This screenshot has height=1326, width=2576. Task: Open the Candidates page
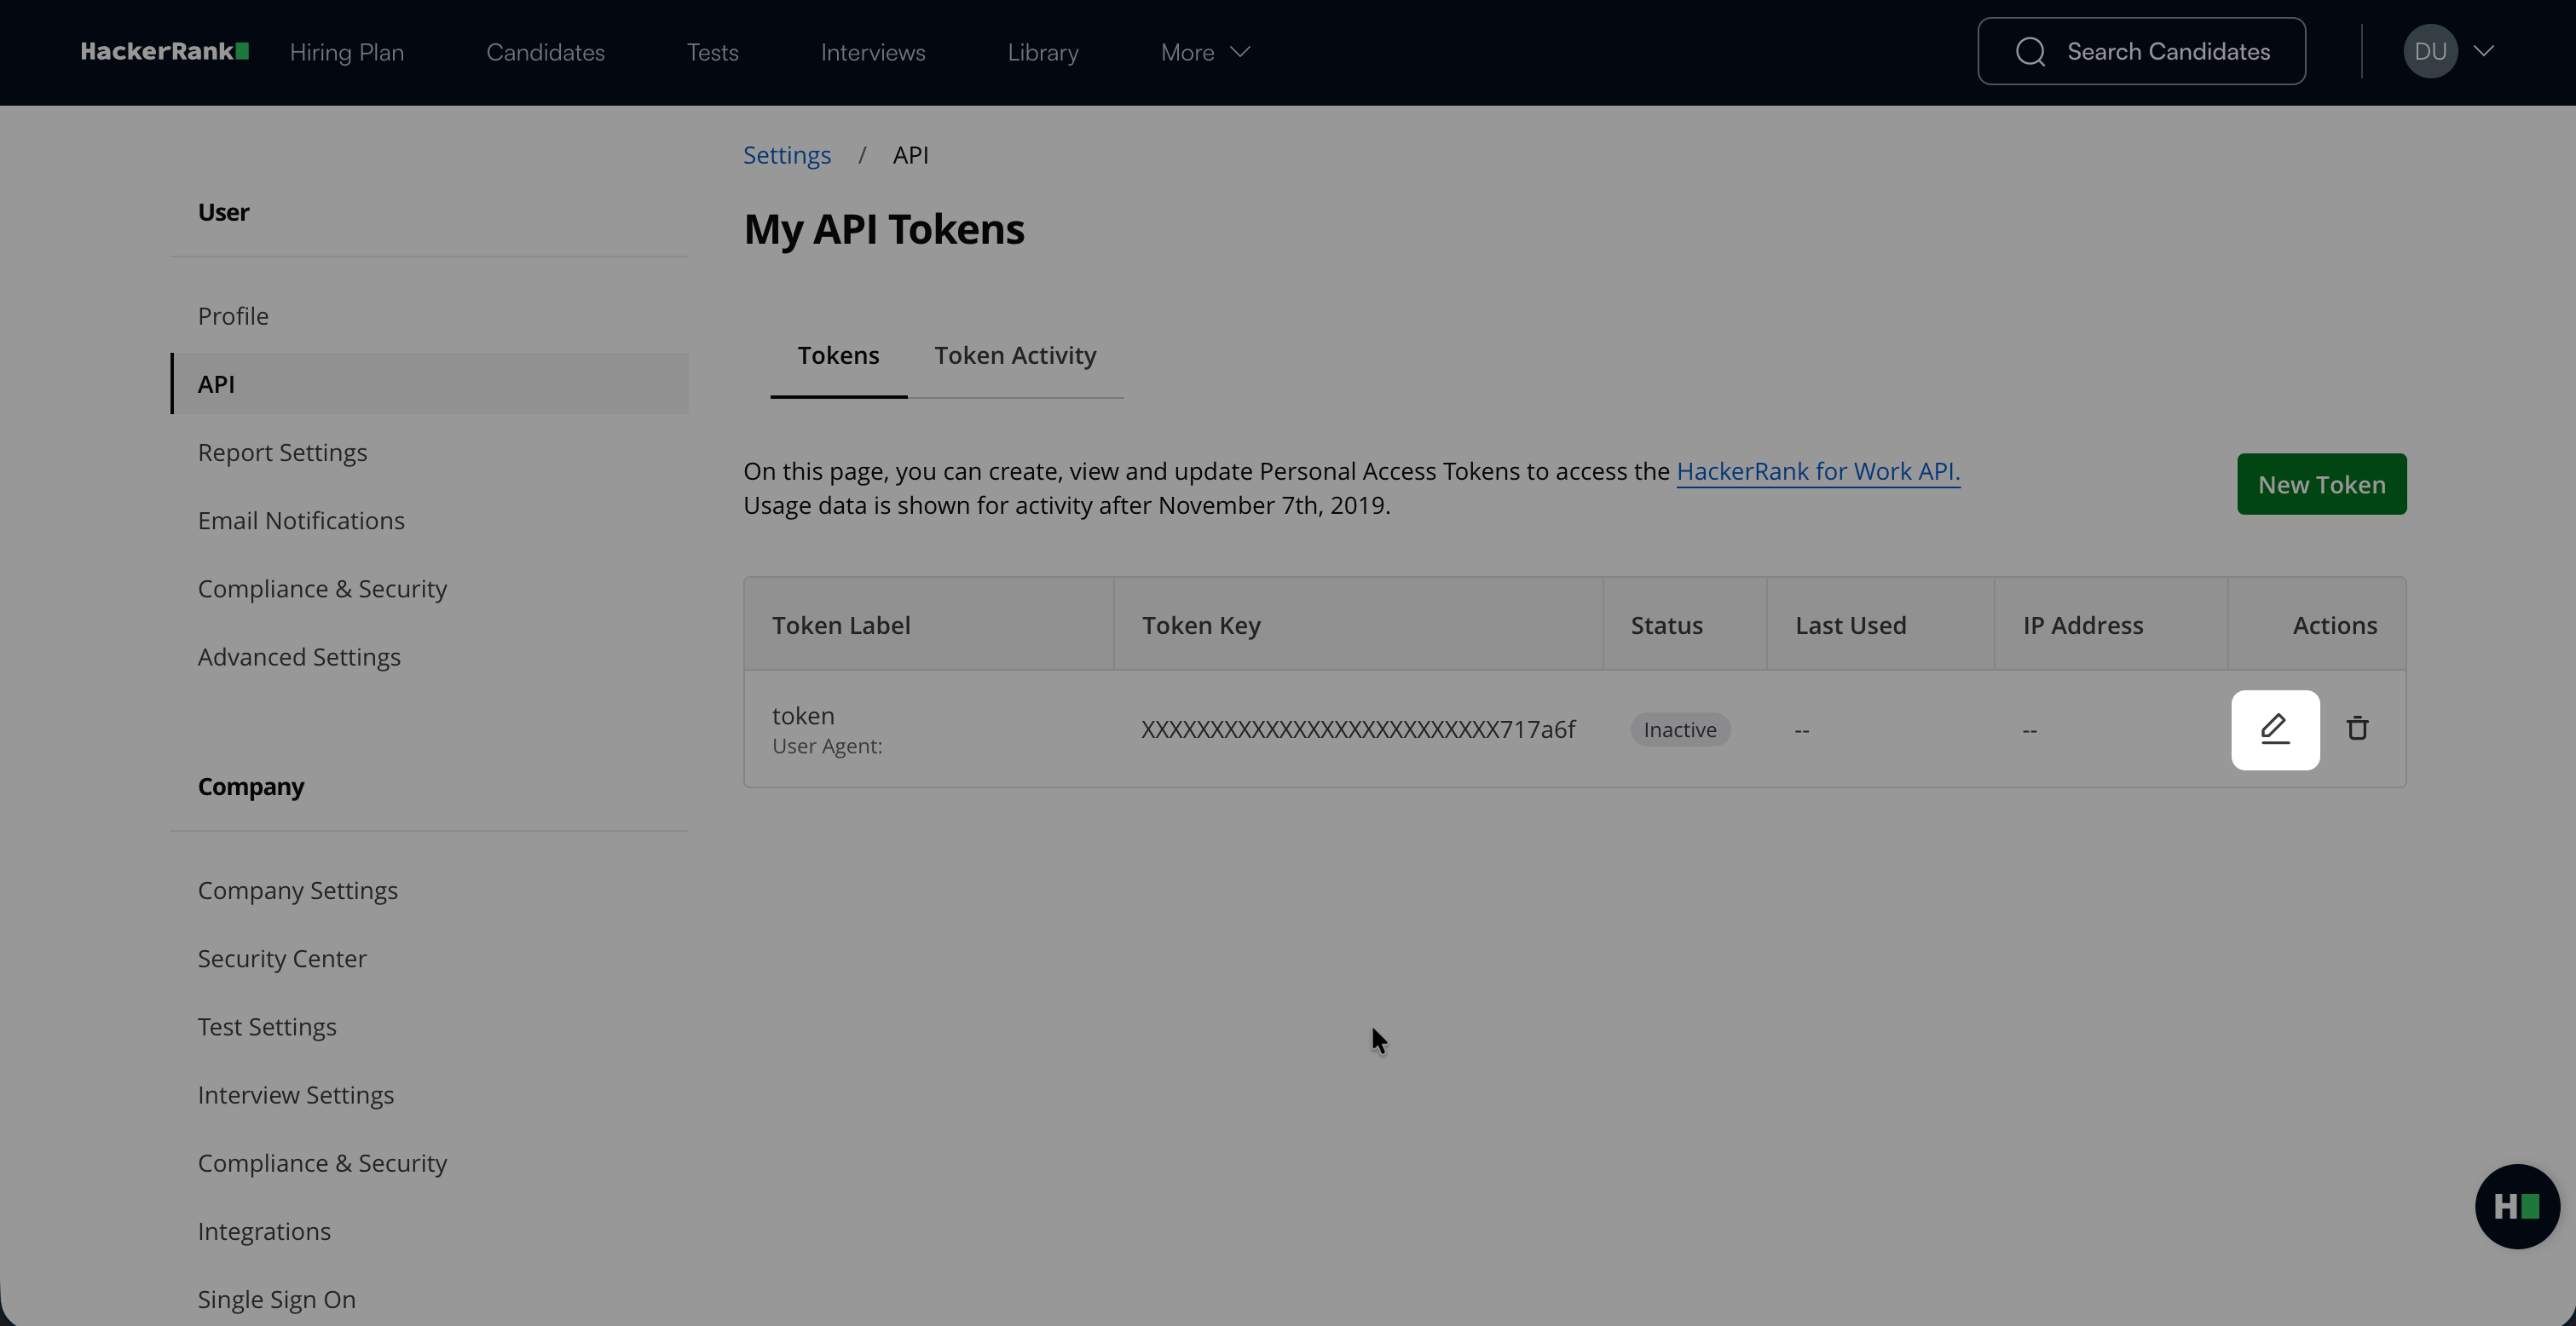pos(545,52)
